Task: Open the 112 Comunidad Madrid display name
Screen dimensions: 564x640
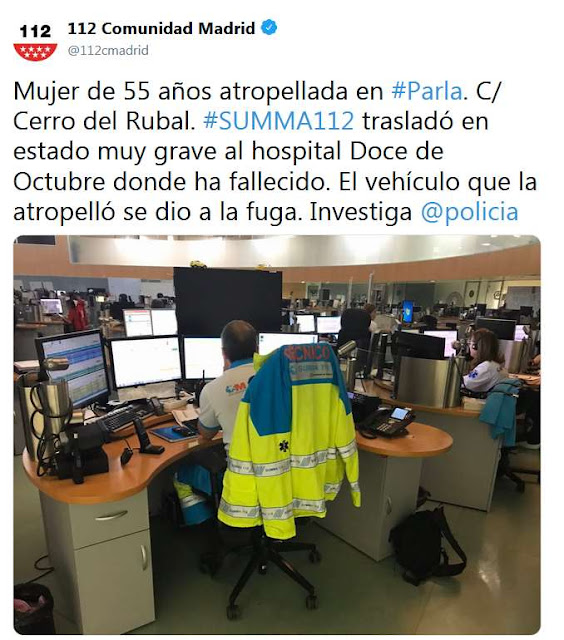Action: coord(161,29)
